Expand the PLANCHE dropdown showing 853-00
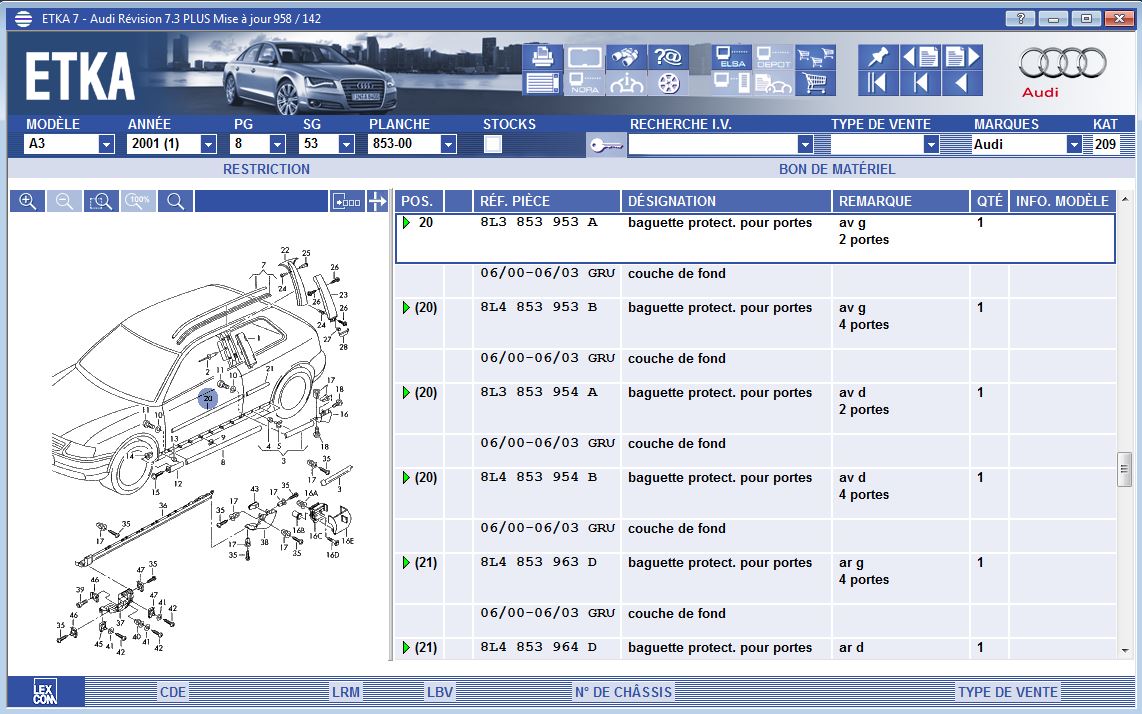 point(447,144)
